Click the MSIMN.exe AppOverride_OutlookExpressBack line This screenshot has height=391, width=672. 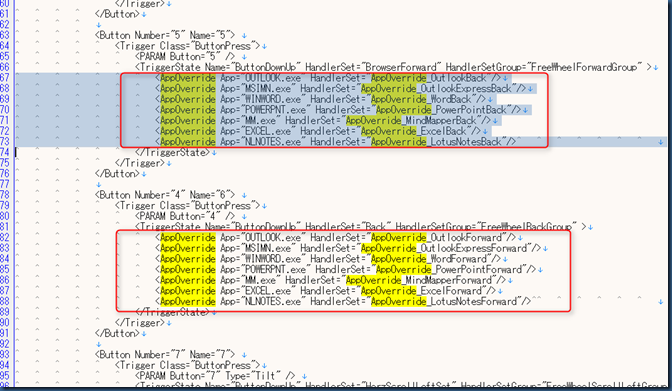tap(340, 89)
